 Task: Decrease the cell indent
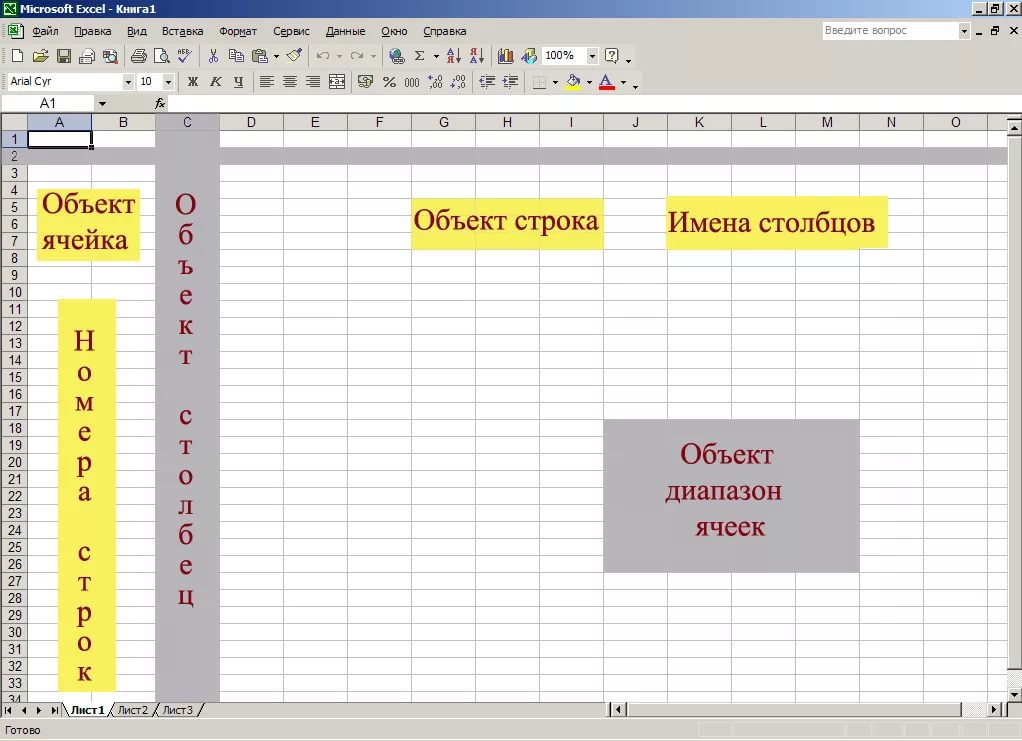pos(487,81)
